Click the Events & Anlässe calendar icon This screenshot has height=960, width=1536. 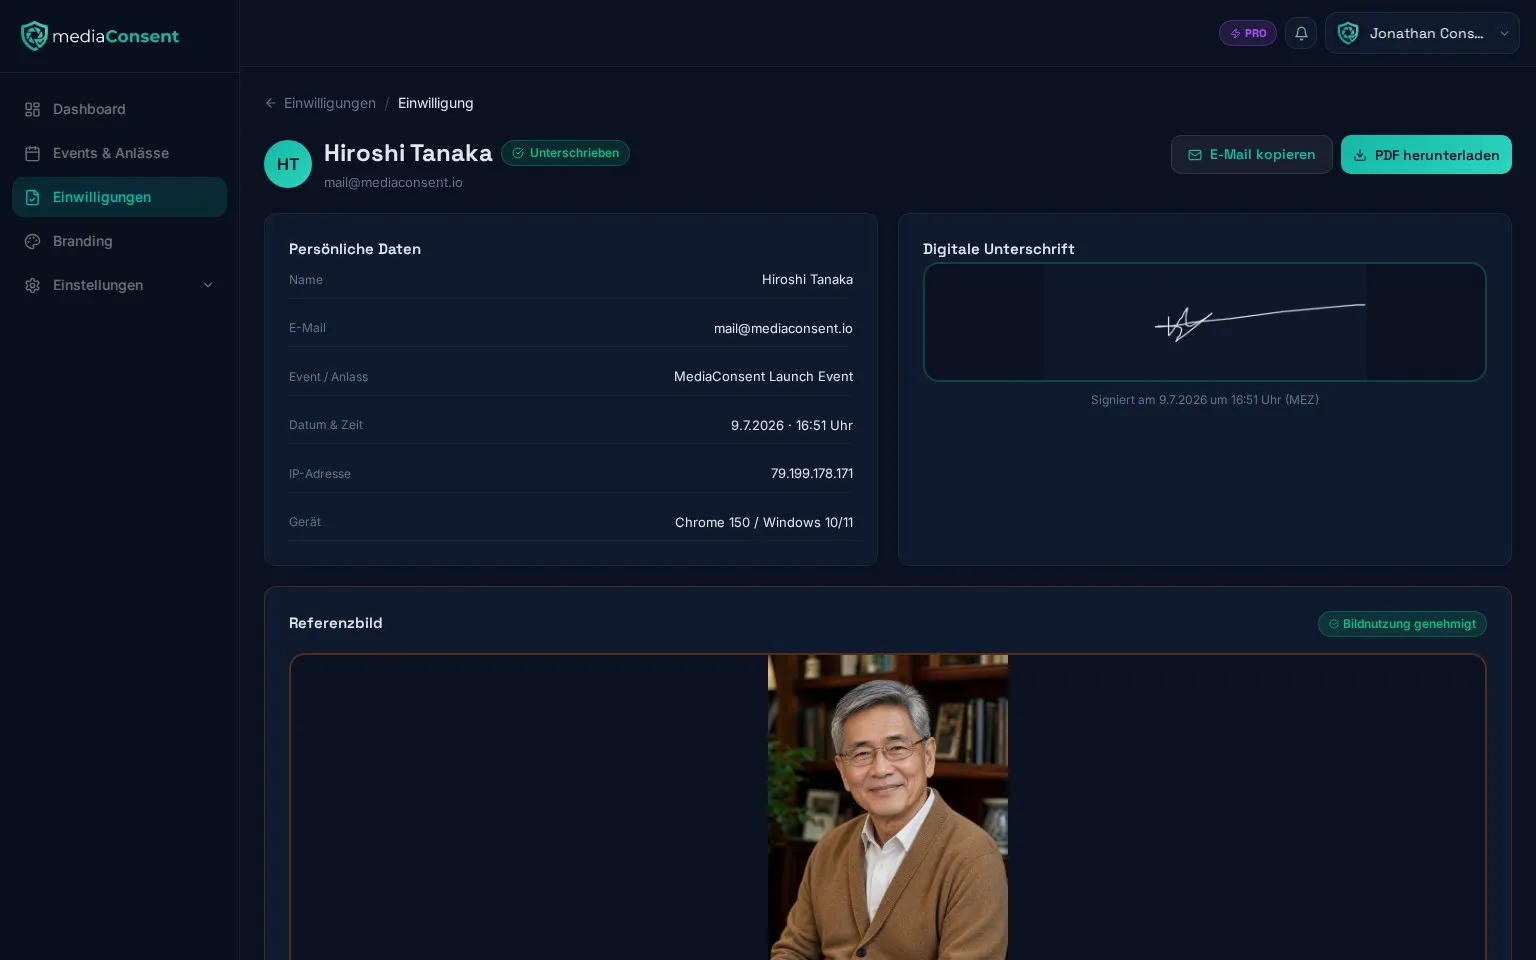(33, 153)
